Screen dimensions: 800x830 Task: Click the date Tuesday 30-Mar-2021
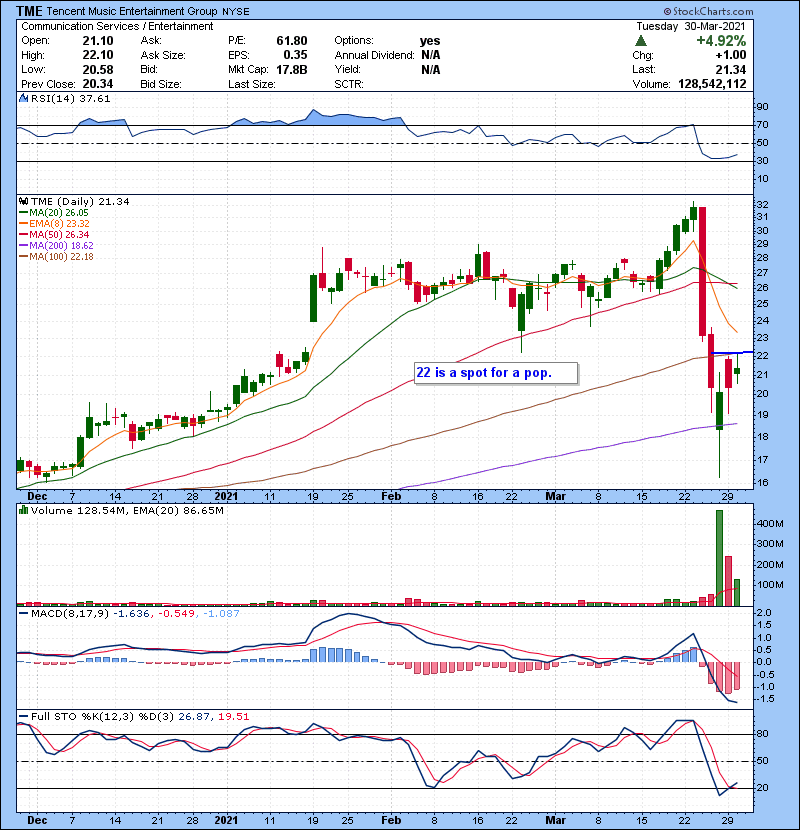[691, 26]
